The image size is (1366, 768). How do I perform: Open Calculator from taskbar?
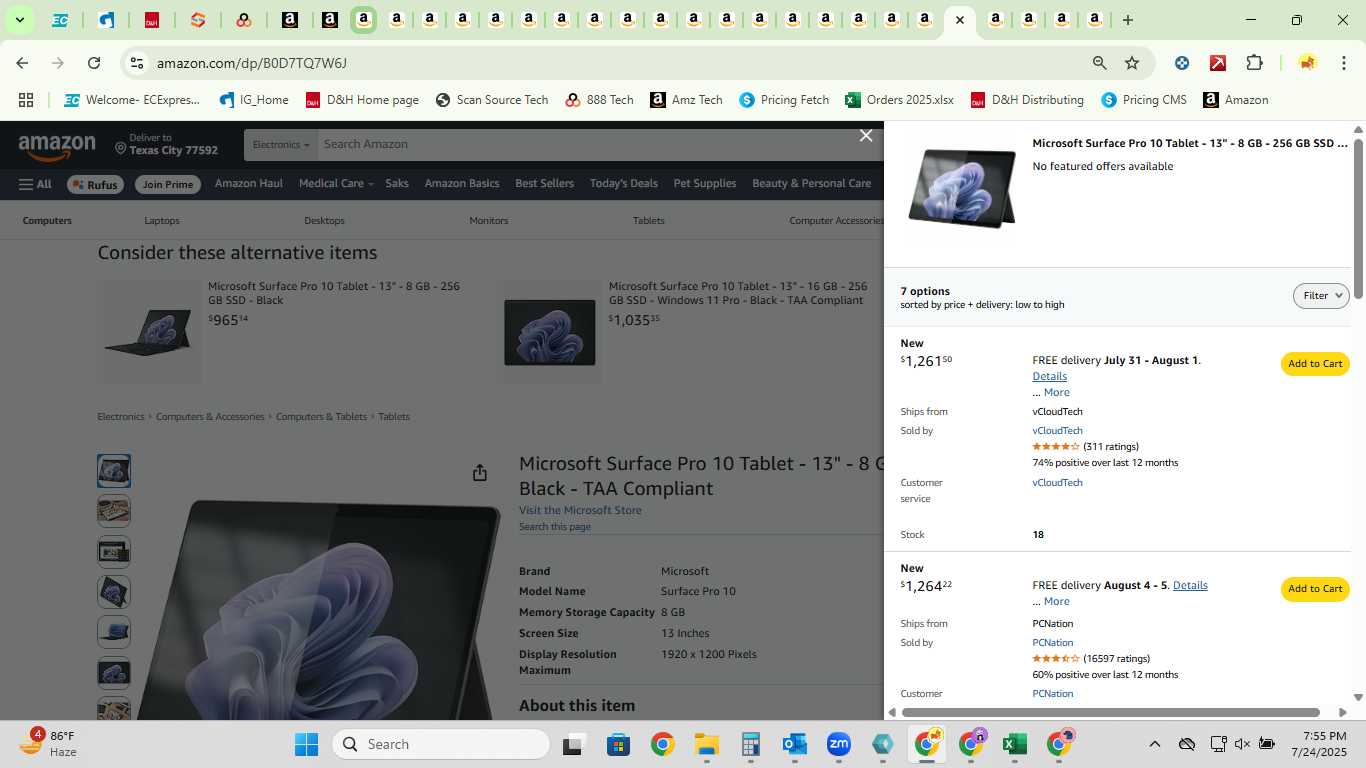tap(751, 744)
